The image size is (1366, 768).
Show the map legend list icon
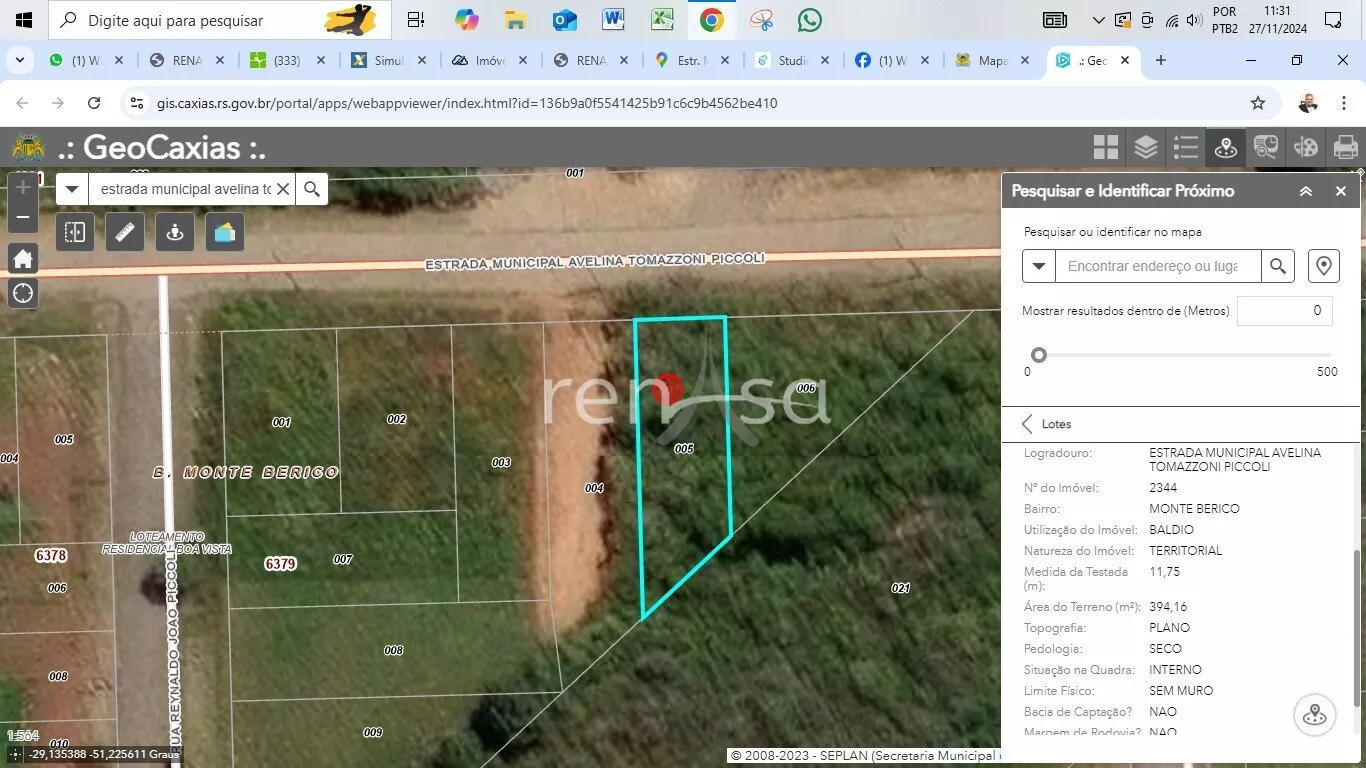1186,148
